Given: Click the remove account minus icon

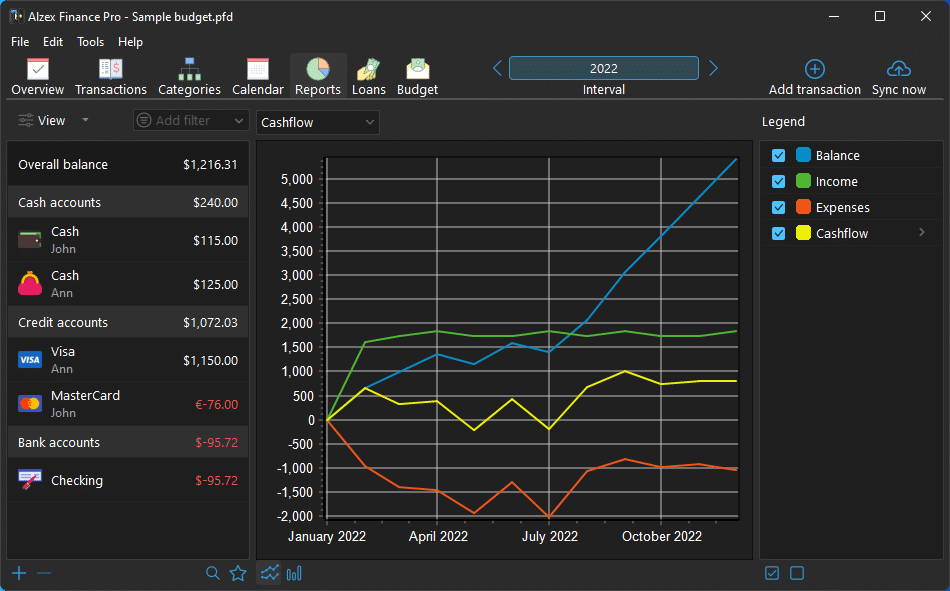Looking at the screenshot, I should click(x=44, y=573).
